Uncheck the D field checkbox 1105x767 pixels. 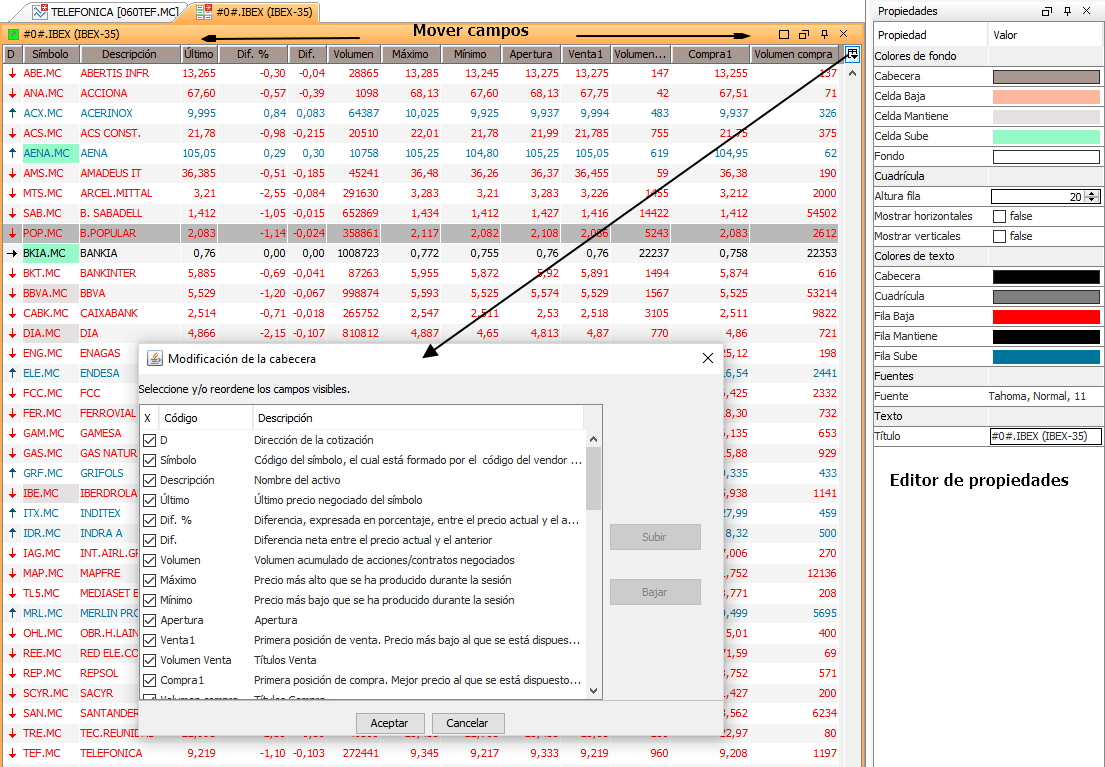click(x=149, y=441)
